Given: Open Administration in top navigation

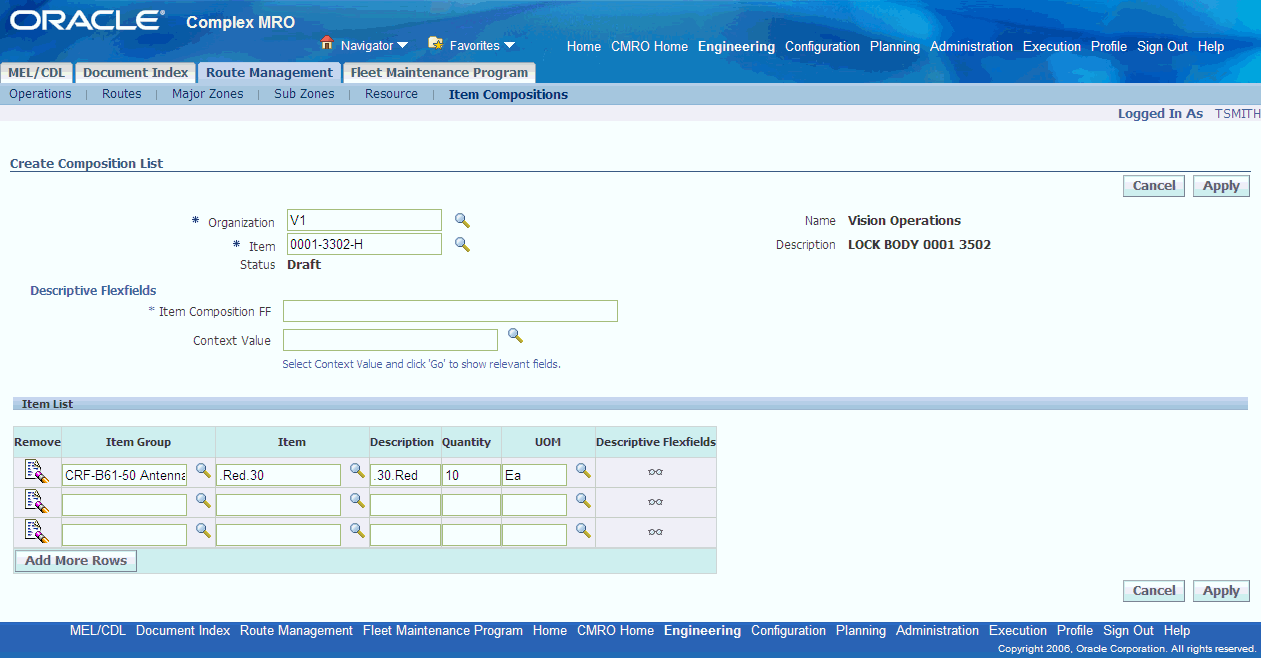Looking at the screenshot, I should click(971, 47).
